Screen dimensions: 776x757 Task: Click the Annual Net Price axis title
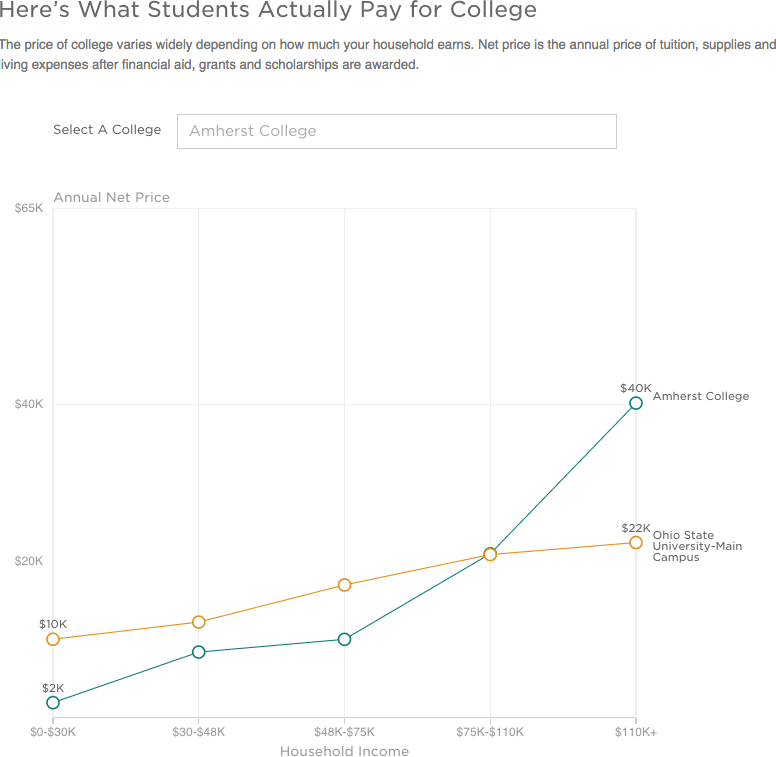[111, 197]
